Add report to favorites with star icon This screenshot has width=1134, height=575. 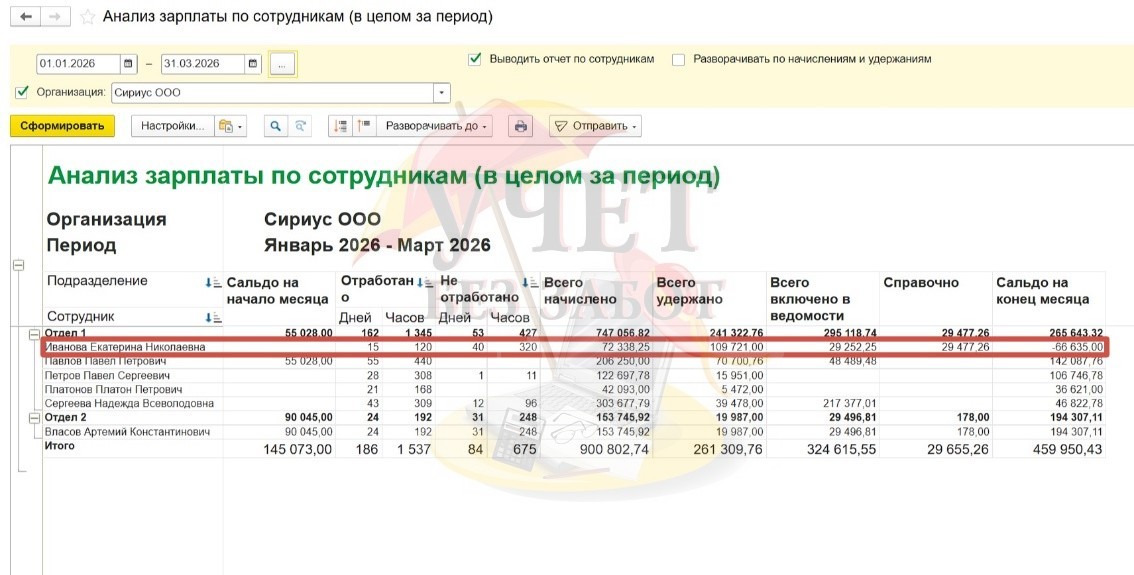(88, 18)
